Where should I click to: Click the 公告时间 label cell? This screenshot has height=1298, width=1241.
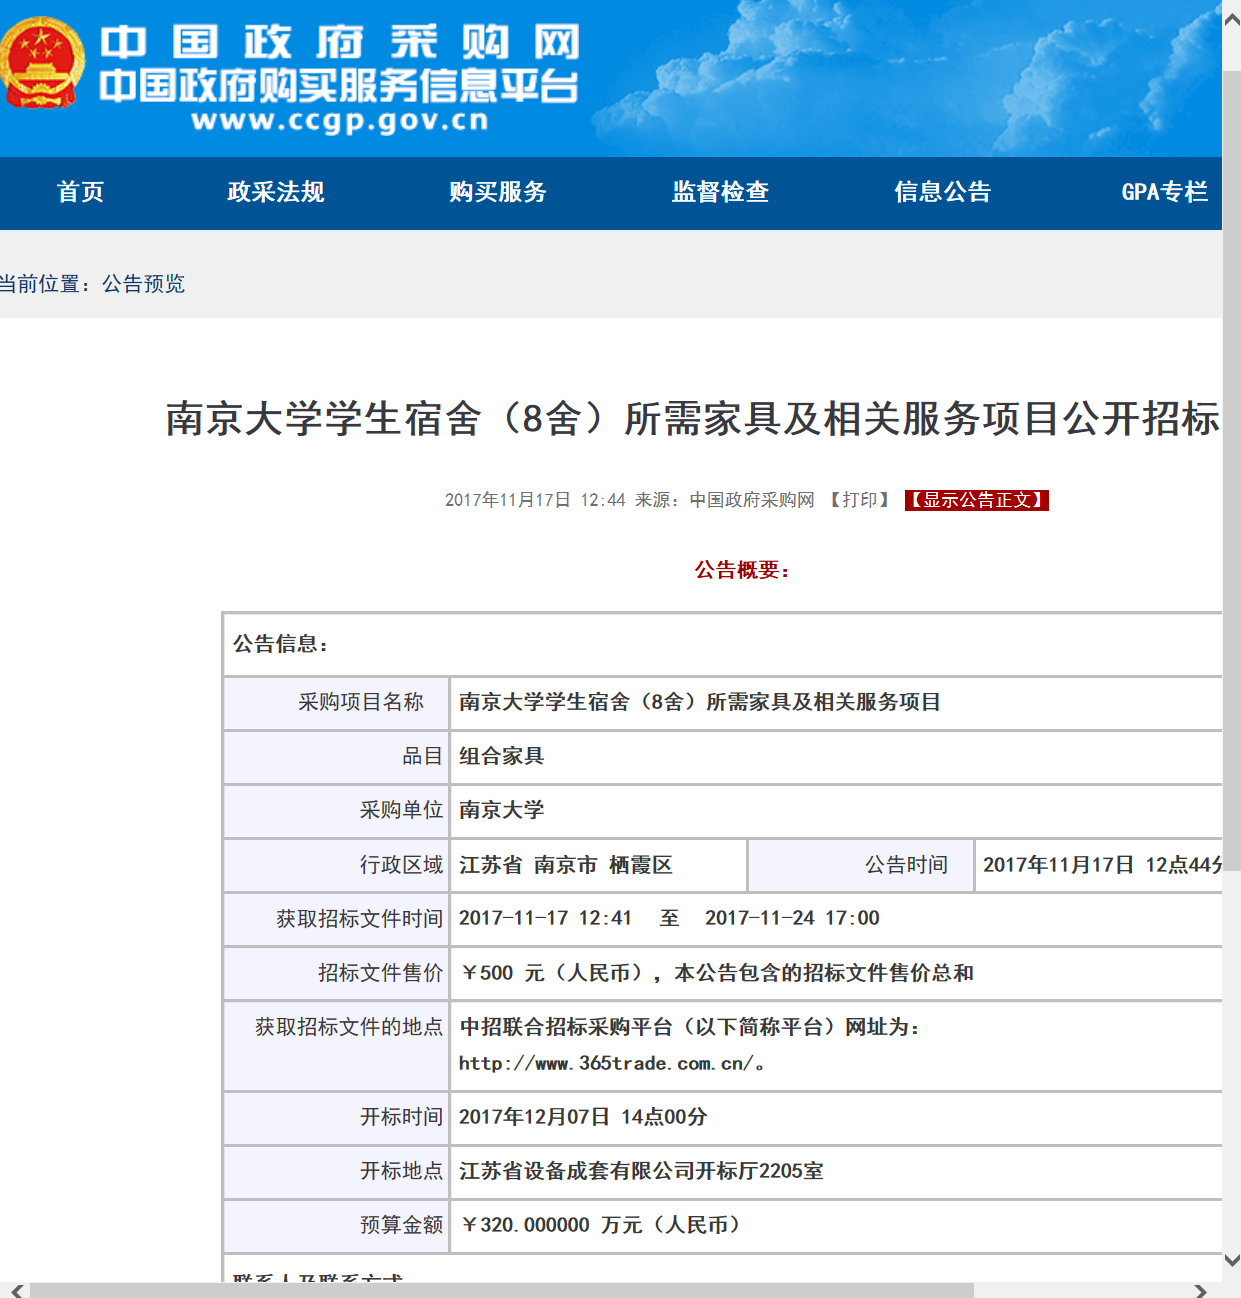861,865
